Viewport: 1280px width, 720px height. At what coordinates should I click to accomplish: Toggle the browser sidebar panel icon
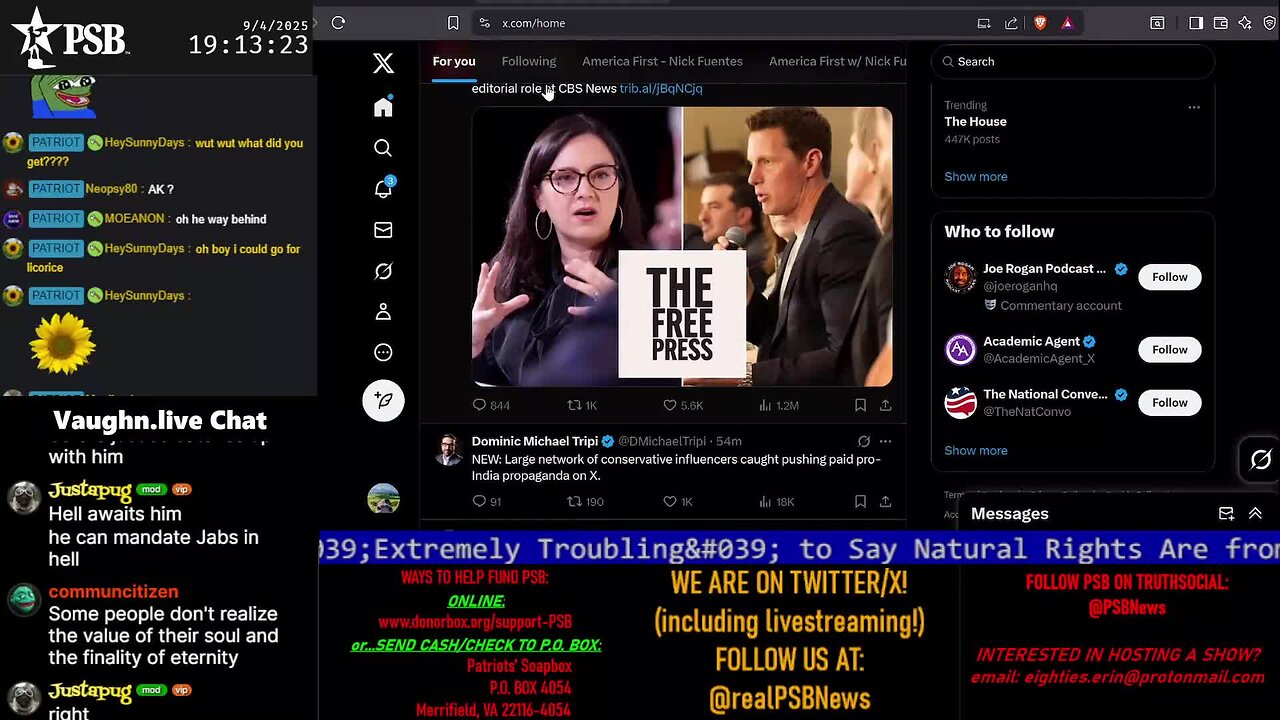(x=1195, y=23)
